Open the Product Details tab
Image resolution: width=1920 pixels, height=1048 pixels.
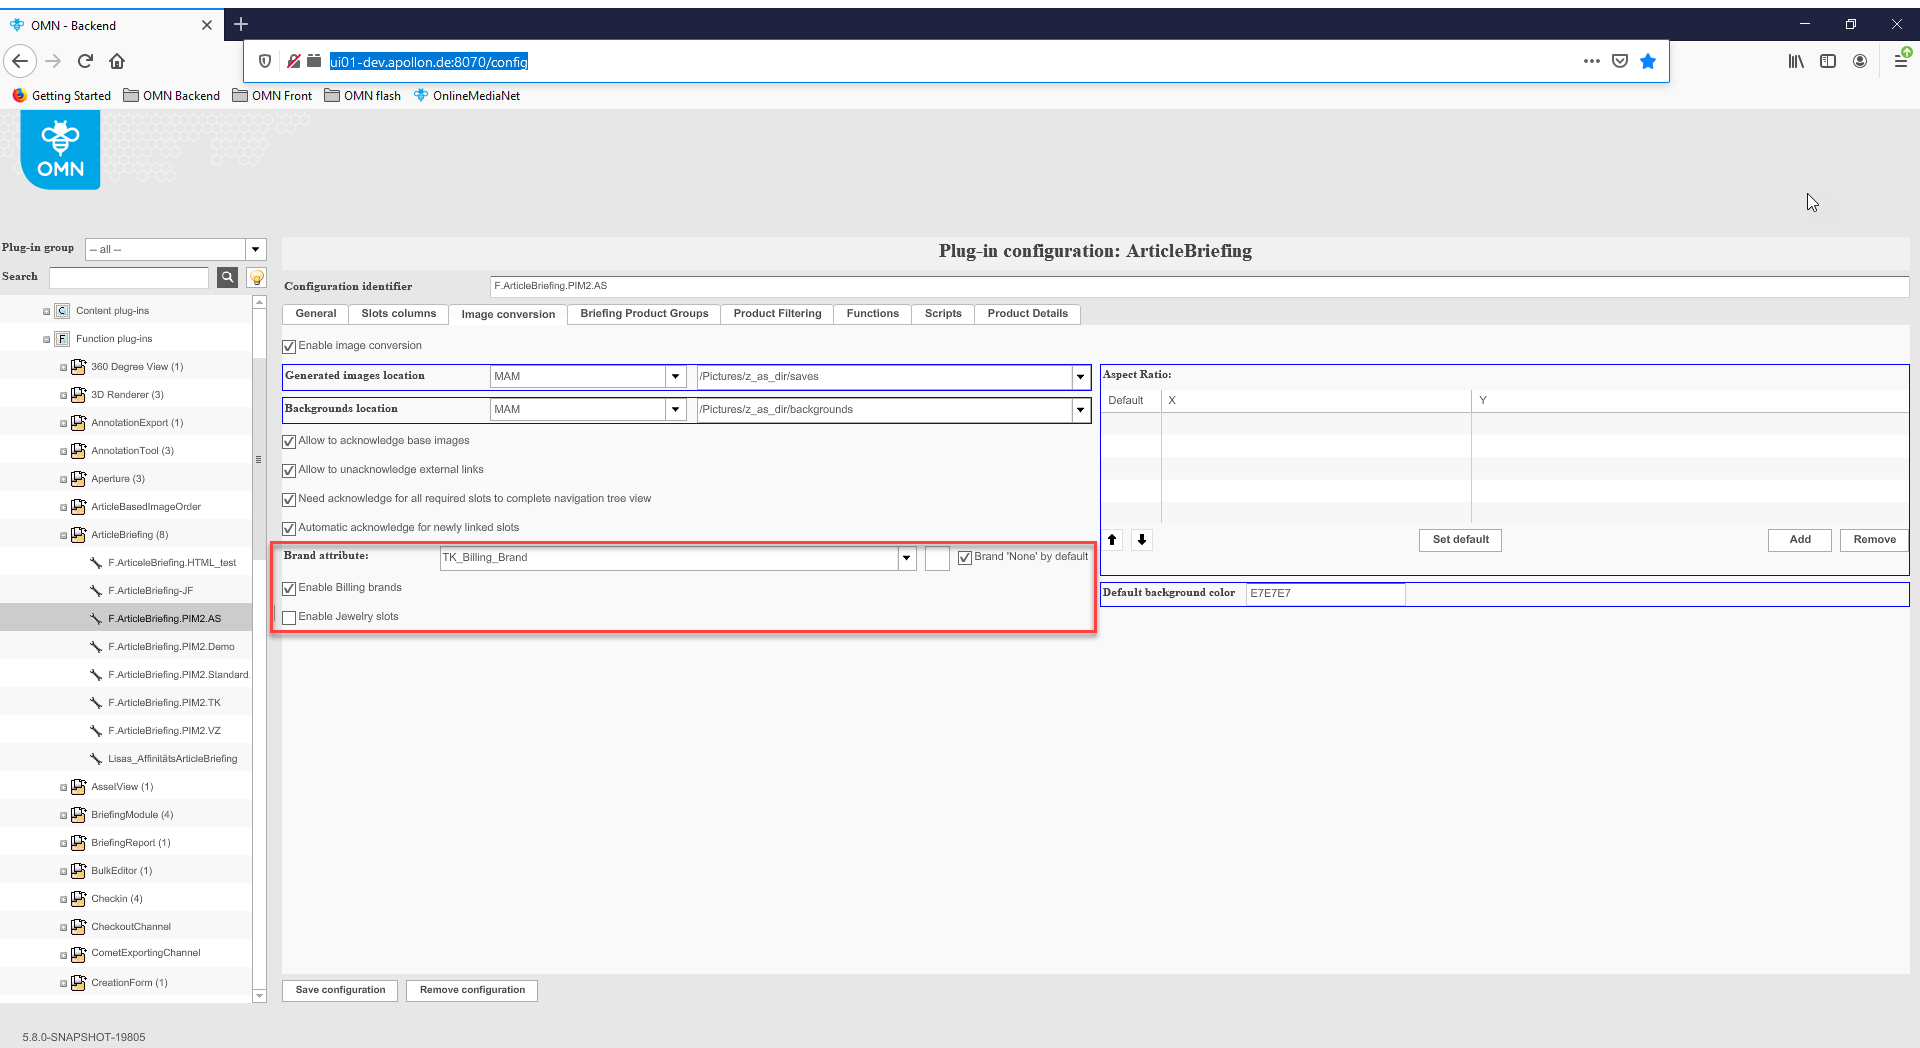[x=1027, y=313]
